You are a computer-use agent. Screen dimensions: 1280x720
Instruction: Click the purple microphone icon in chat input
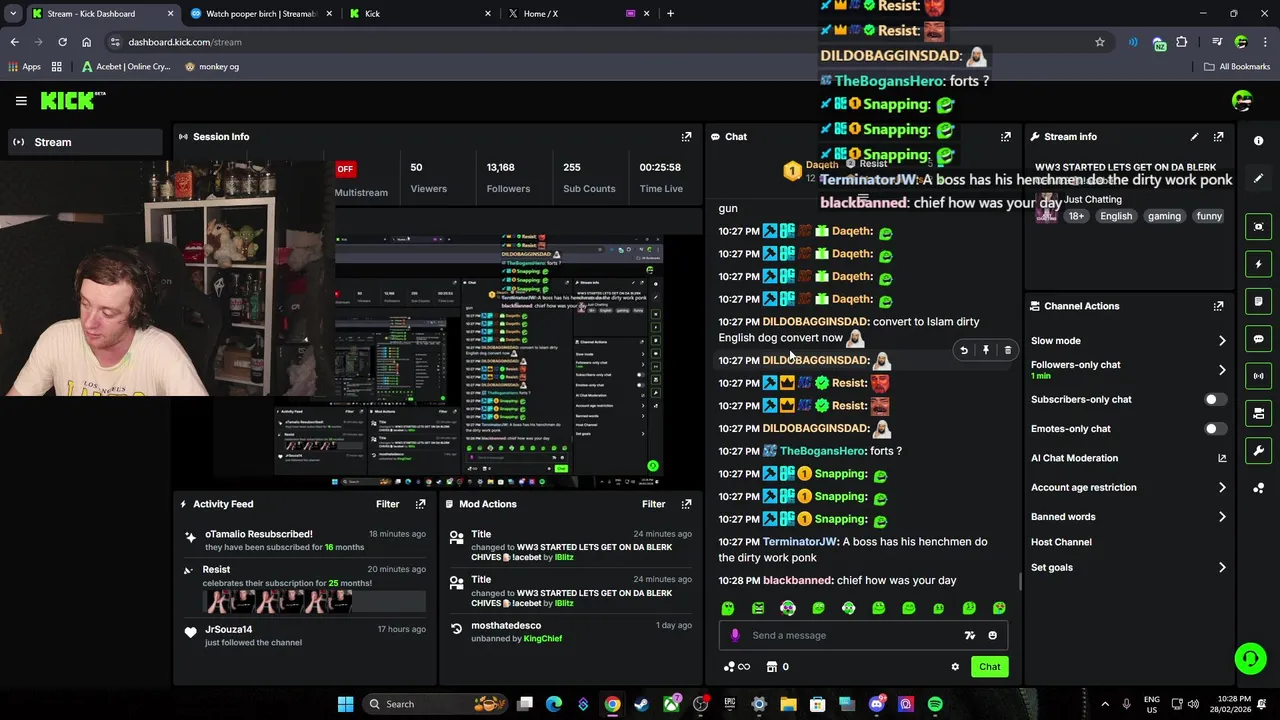(735, 635)
